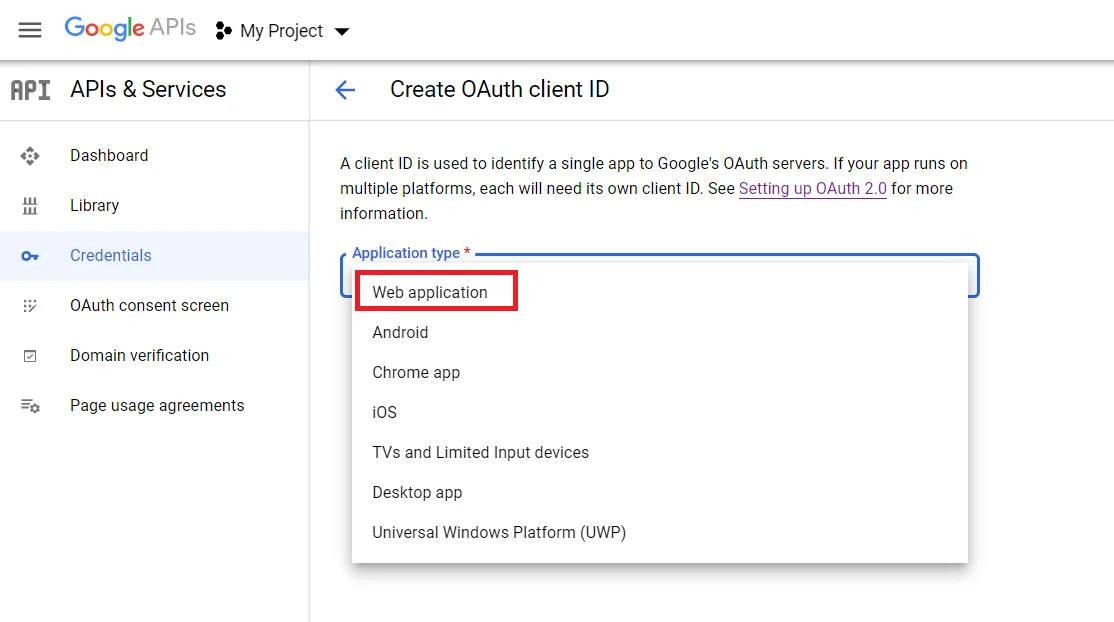The width and height of the screenshot is (1114, 622).
Task: Click the API logo next to APIs & Services
Action: [30, 89]
